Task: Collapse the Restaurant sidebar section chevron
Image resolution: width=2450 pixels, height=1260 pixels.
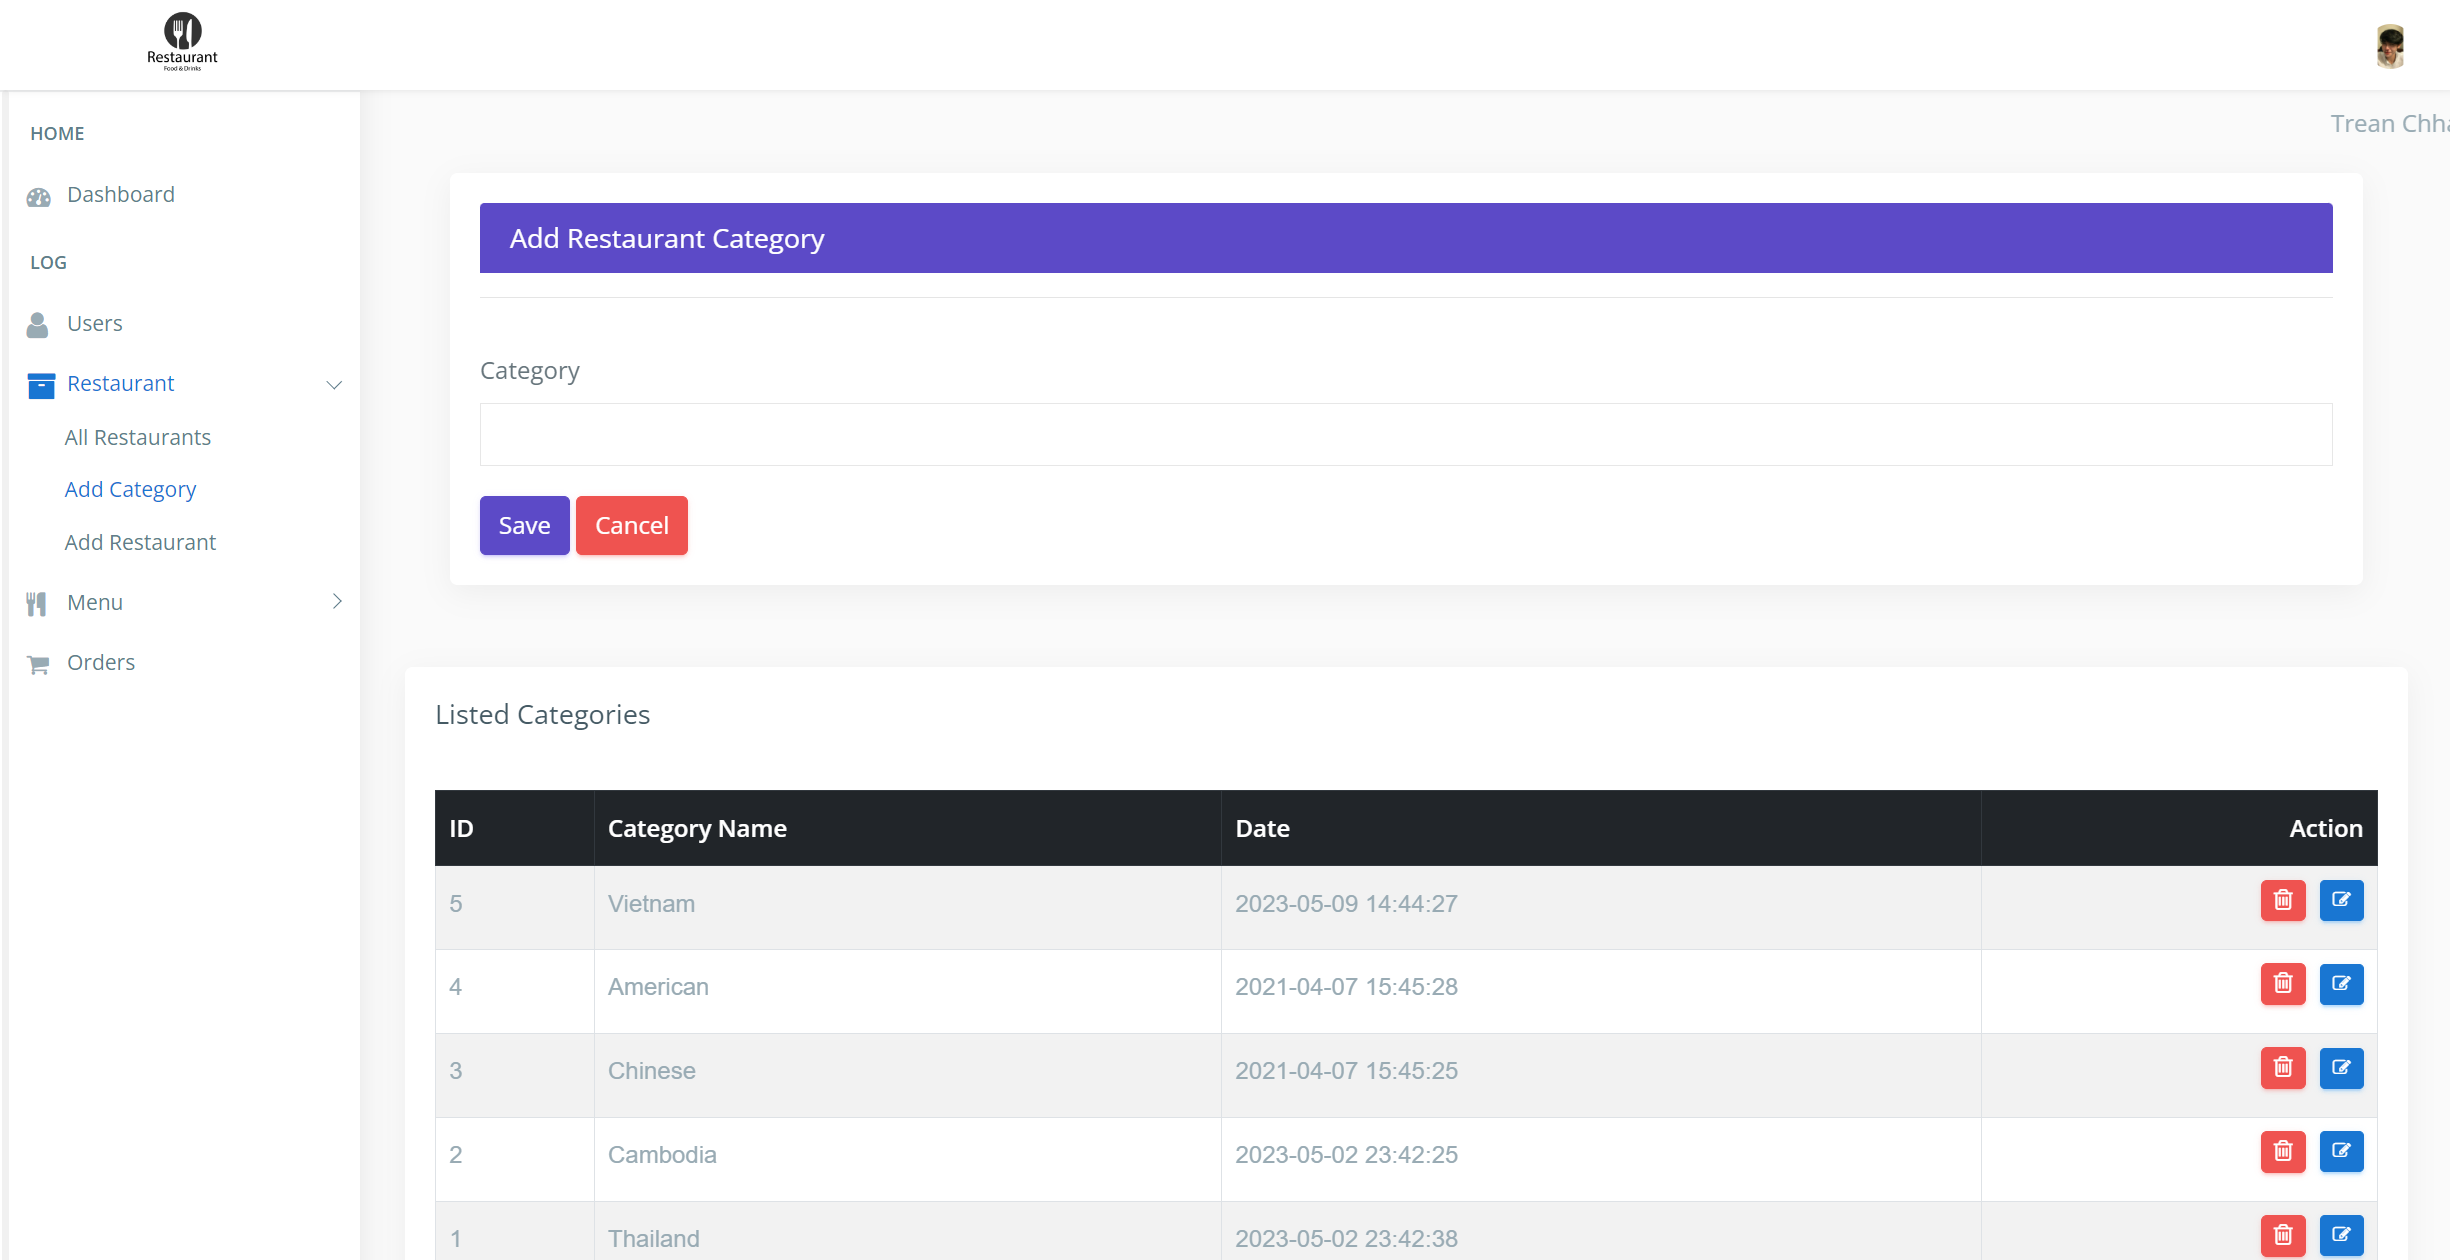Action: coord(334,385)
